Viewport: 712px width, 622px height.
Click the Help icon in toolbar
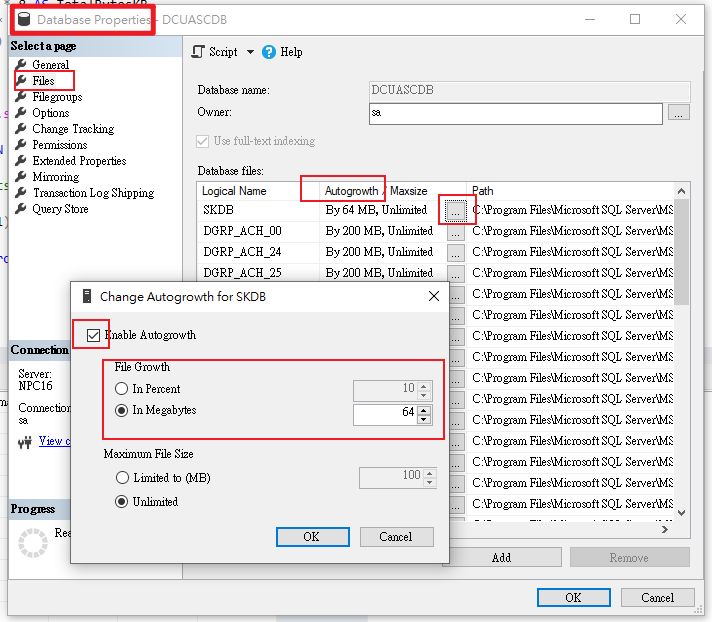pyautogui.click(x=270, y=52)
